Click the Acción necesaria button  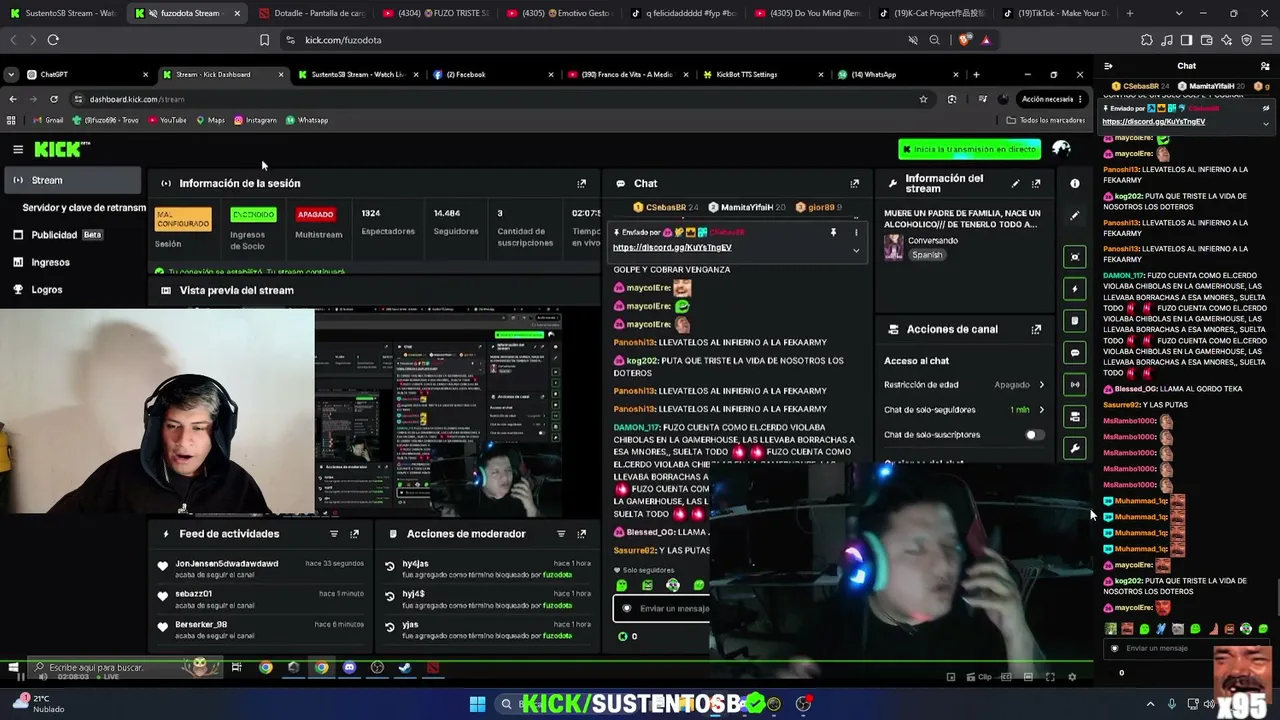(1052, 99)
